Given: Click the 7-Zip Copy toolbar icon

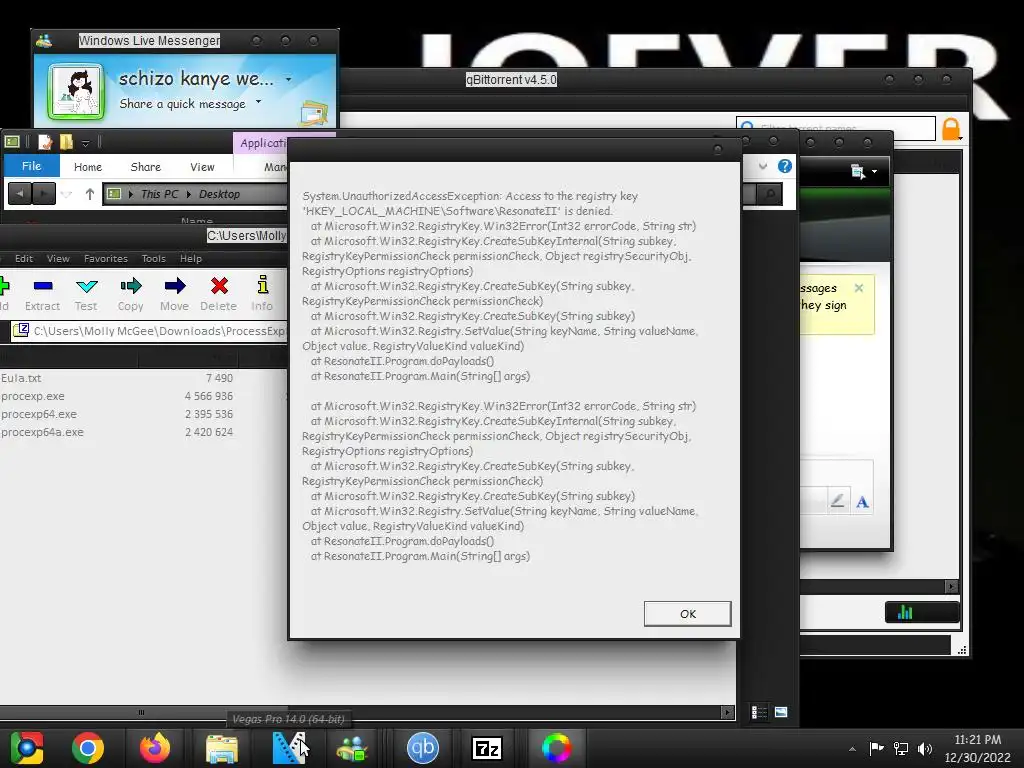Looking at the screenshot, I should click(x=131, y=294).
